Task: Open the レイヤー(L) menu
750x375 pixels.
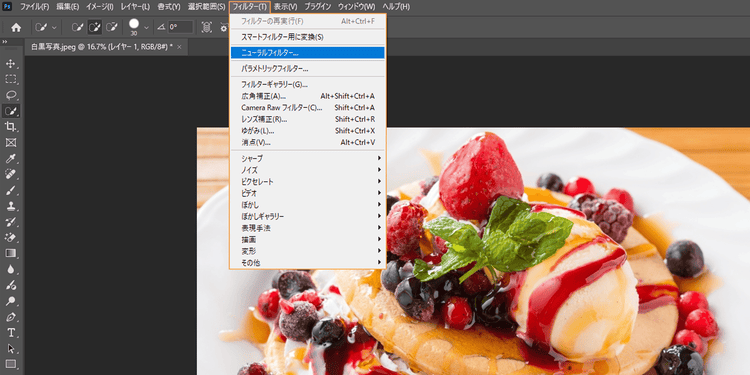Action: pos(135,7)
